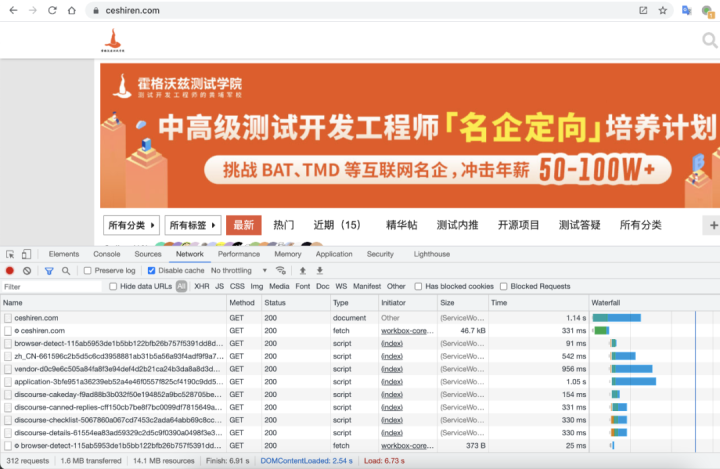Toggle the network filter funnel icon
The height and width of the screenshot is (469, 720).
[49, 271]
